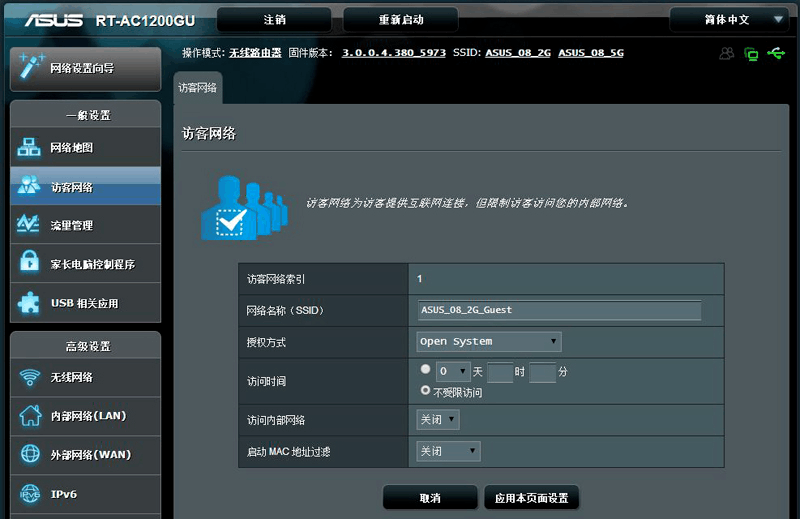The height and width of the screenshot is (519, 800).
Task: Click the green client devices status icon
Action: [751, 54]
